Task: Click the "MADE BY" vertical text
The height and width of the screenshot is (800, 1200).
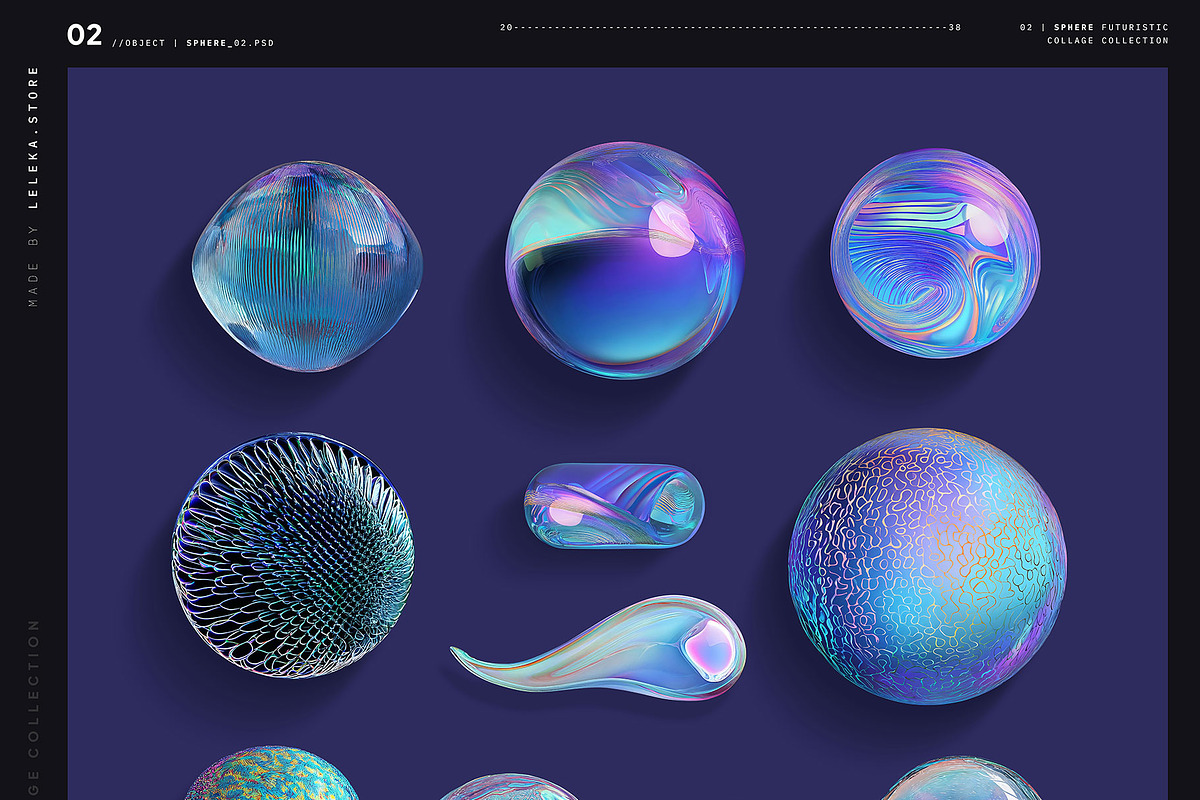Action: (x=33, y=267)
